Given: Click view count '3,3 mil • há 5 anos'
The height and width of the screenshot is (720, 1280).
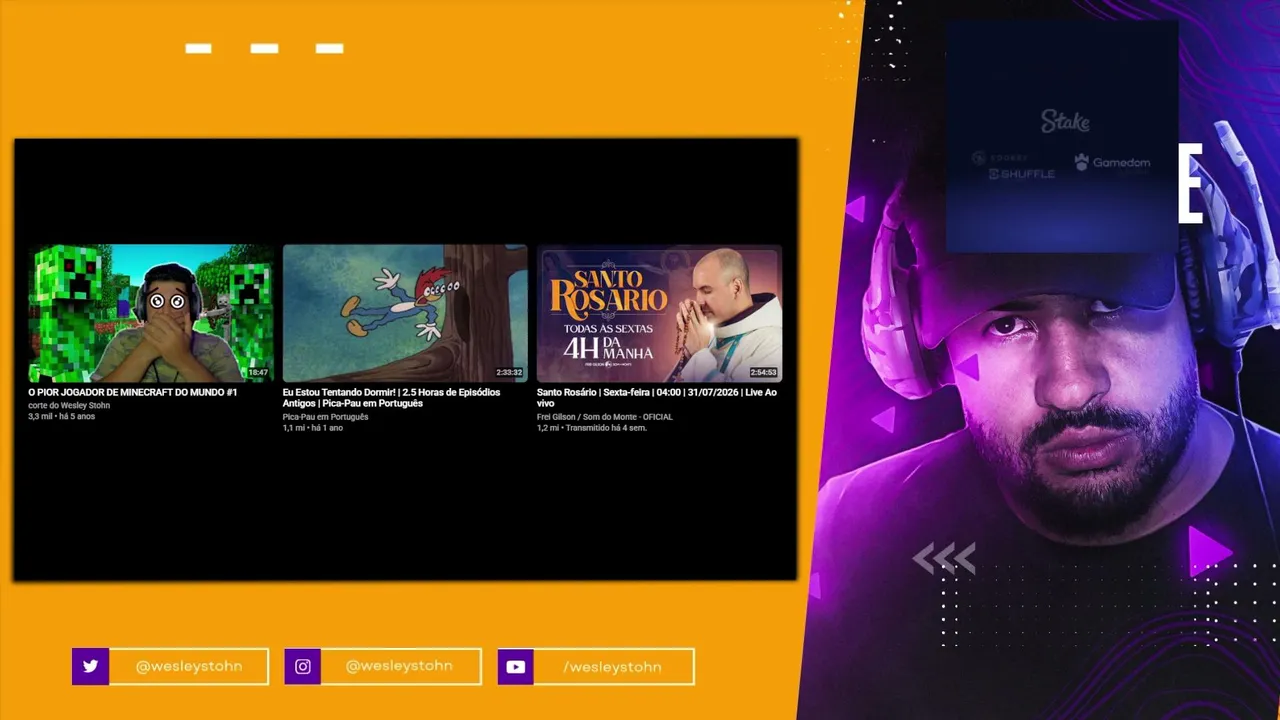Looking at the screenshot, I should pos(62,417).
